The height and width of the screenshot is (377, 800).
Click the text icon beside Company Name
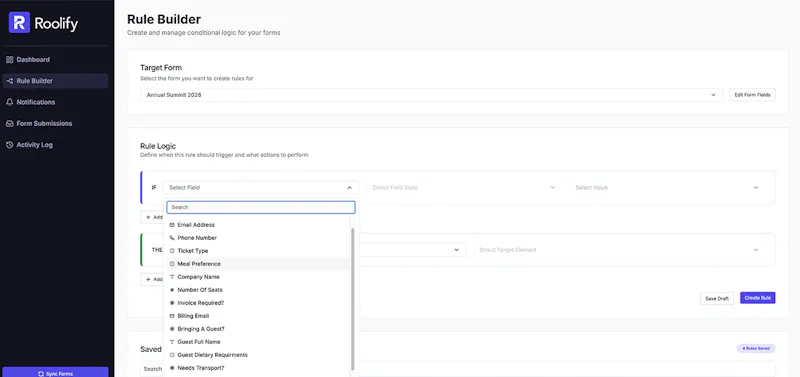[x=172, y=277]
